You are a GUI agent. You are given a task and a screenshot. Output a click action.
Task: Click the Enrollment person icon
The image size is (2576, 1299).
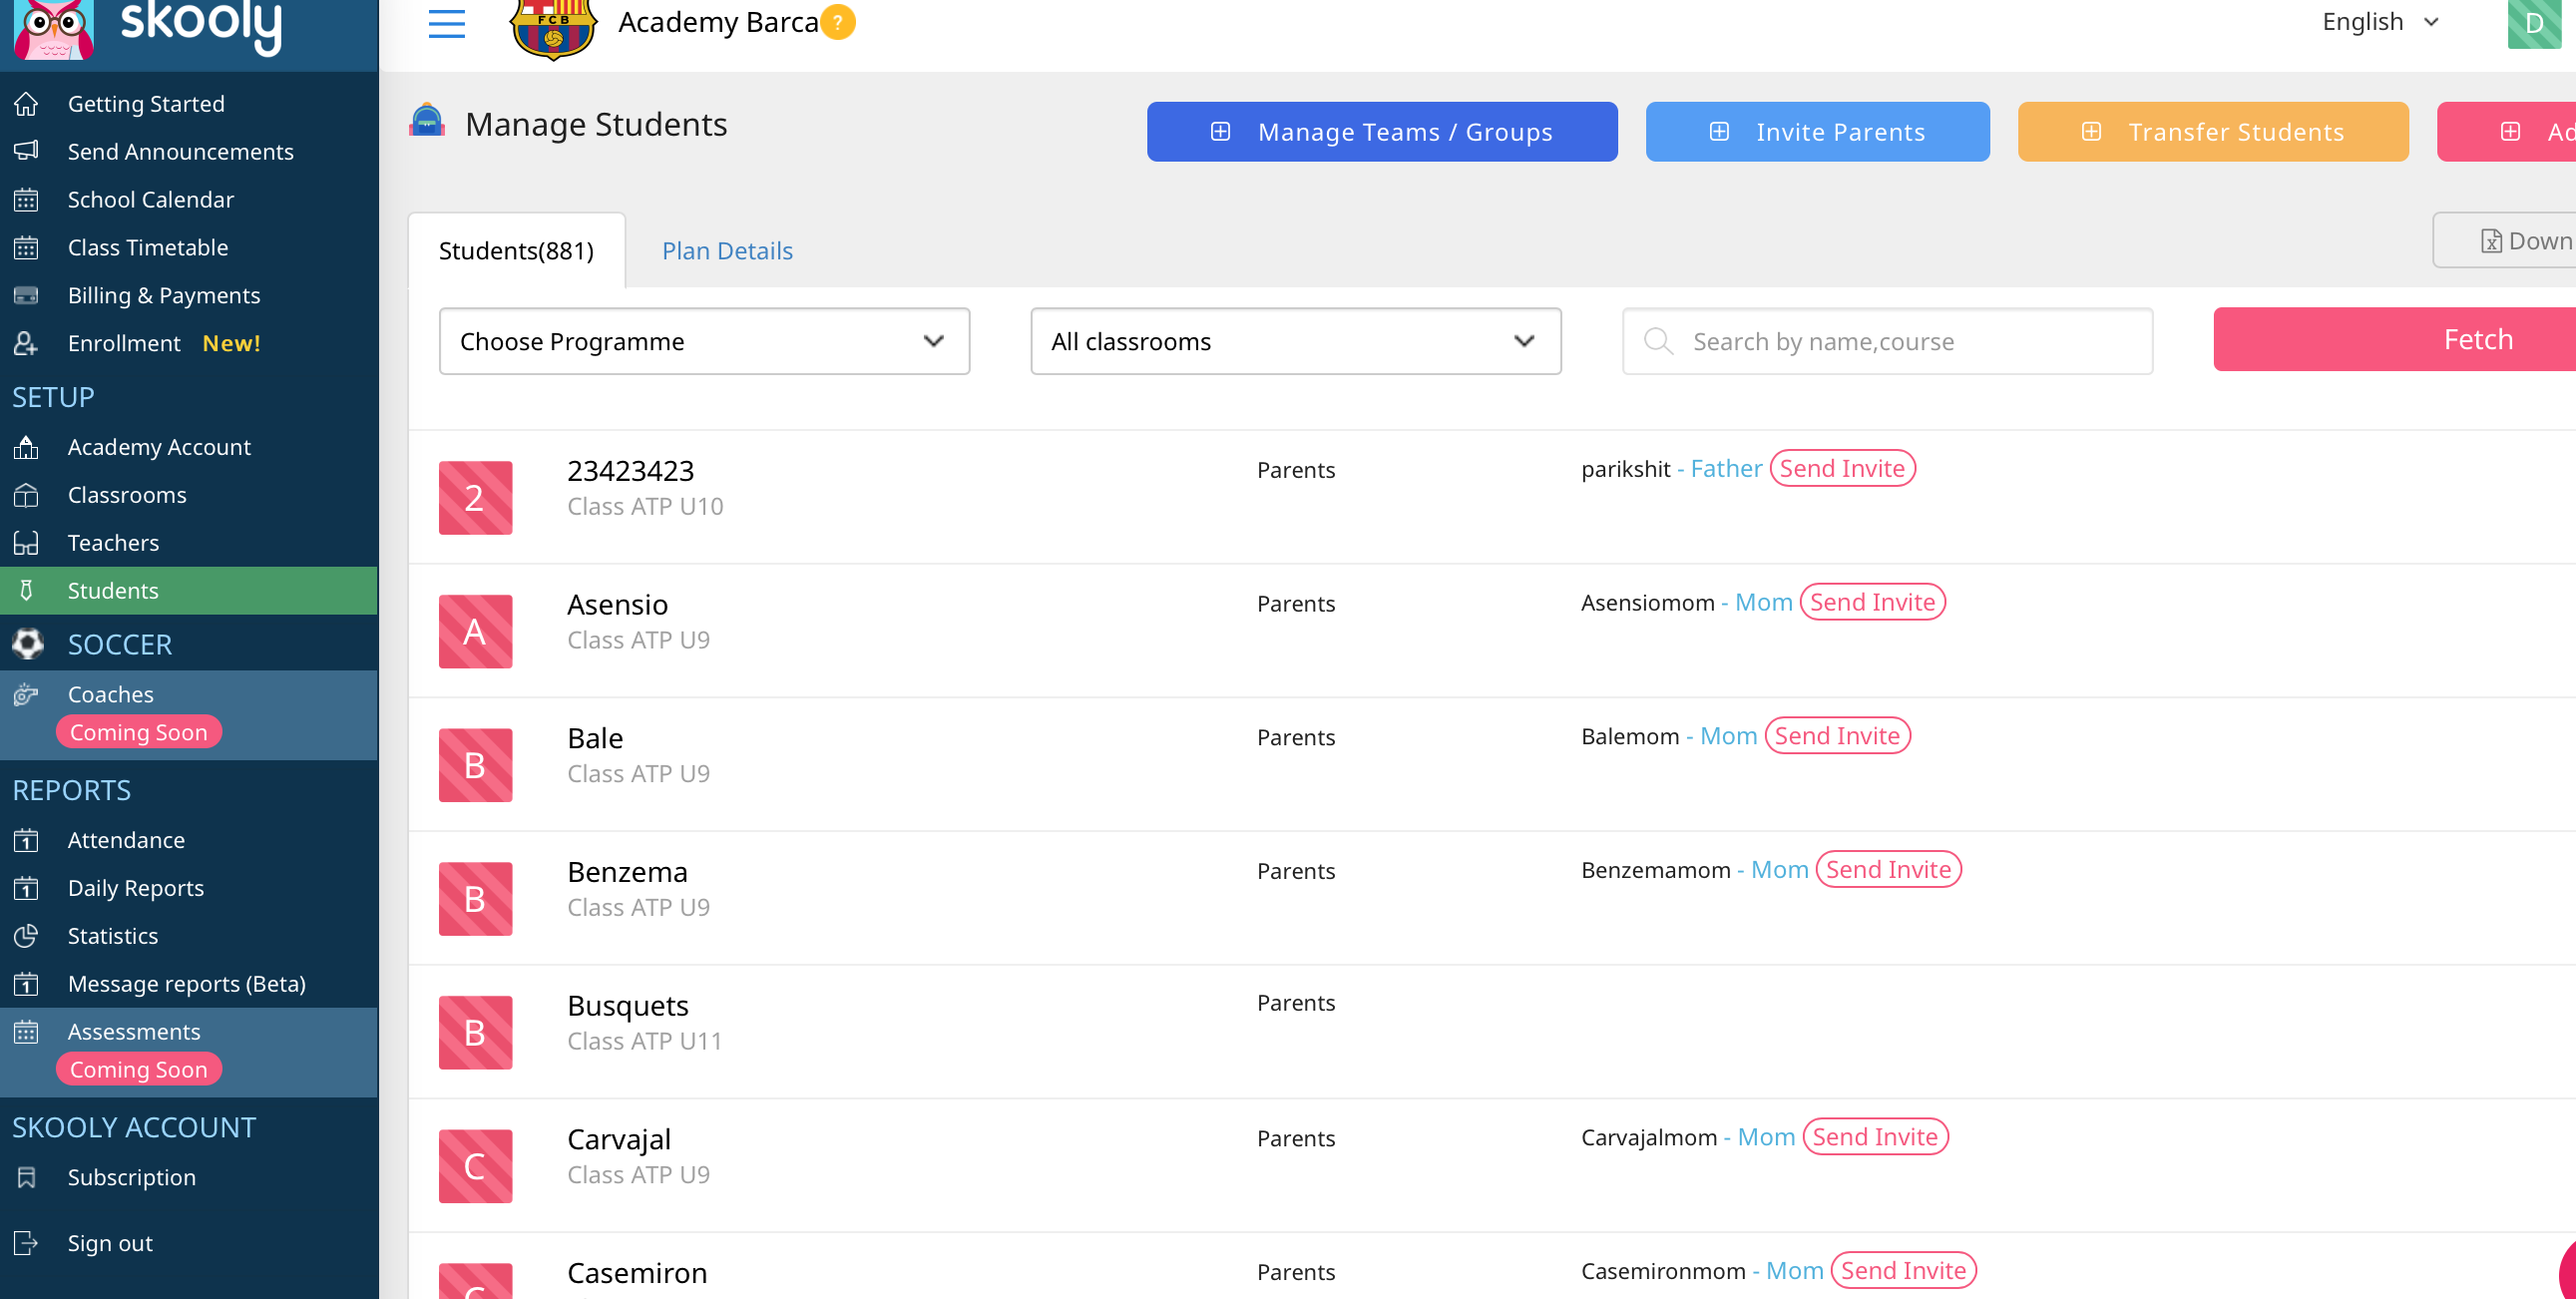click(x=27, y=343)
